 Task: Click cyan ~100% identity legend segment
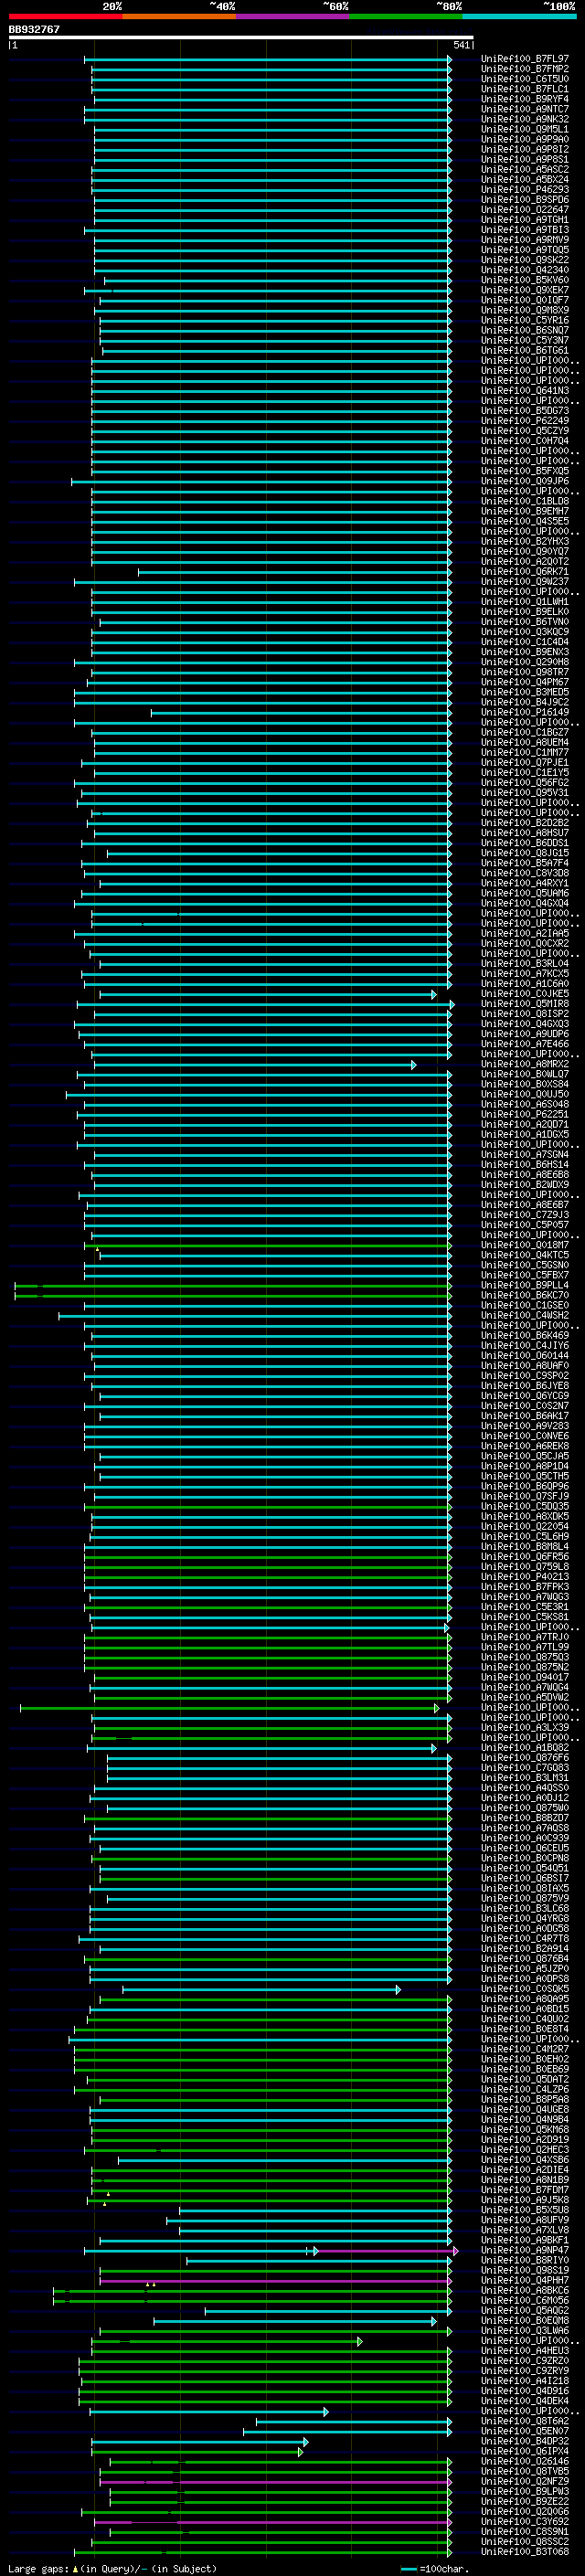(519, 16)
